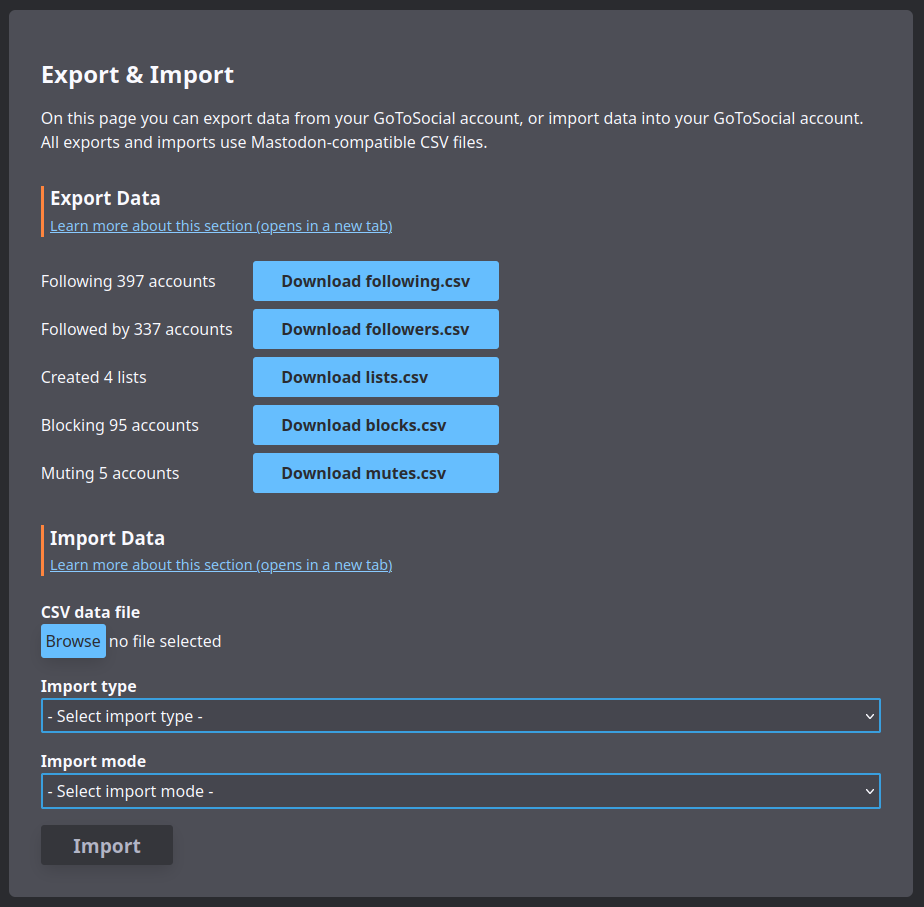Viewport: 924px width, 907px height.
Task: Download the following.csv export file
Action: tap(375, 281)
